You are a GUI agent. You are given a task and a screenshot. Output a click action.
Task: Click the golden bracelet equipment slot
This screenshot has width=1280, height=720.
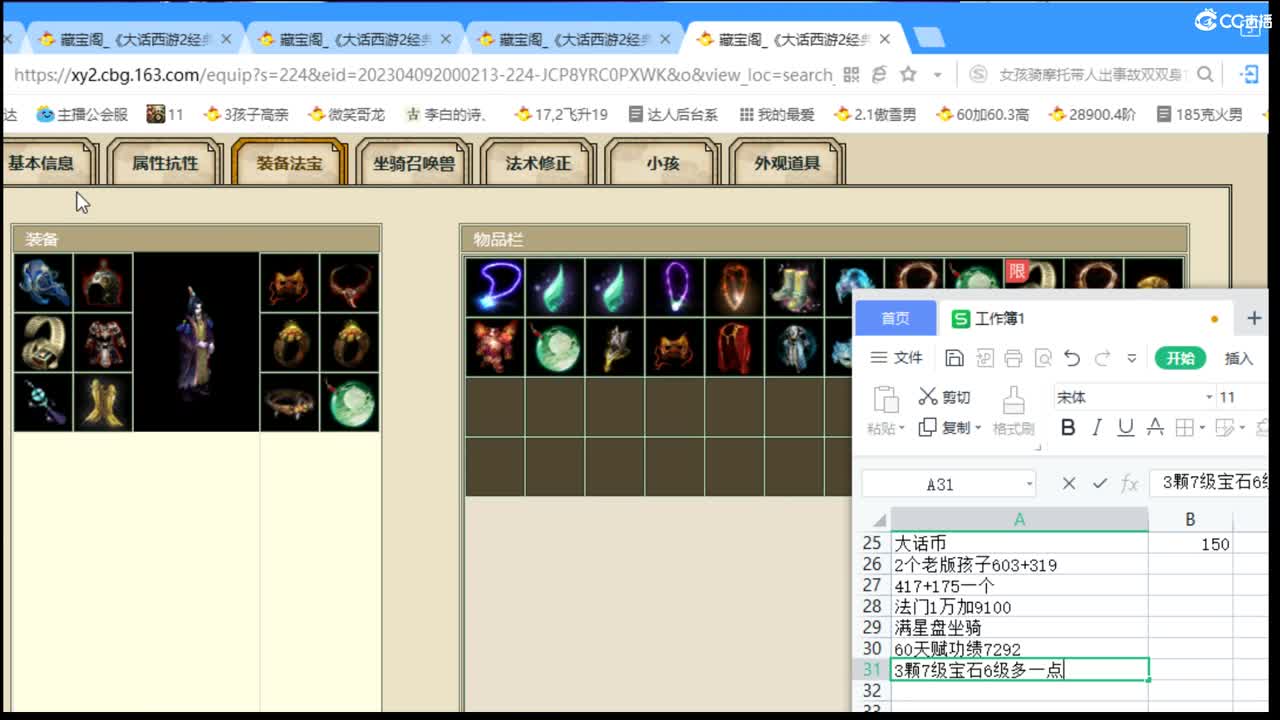pyautogui.click(x=43, y=343)
